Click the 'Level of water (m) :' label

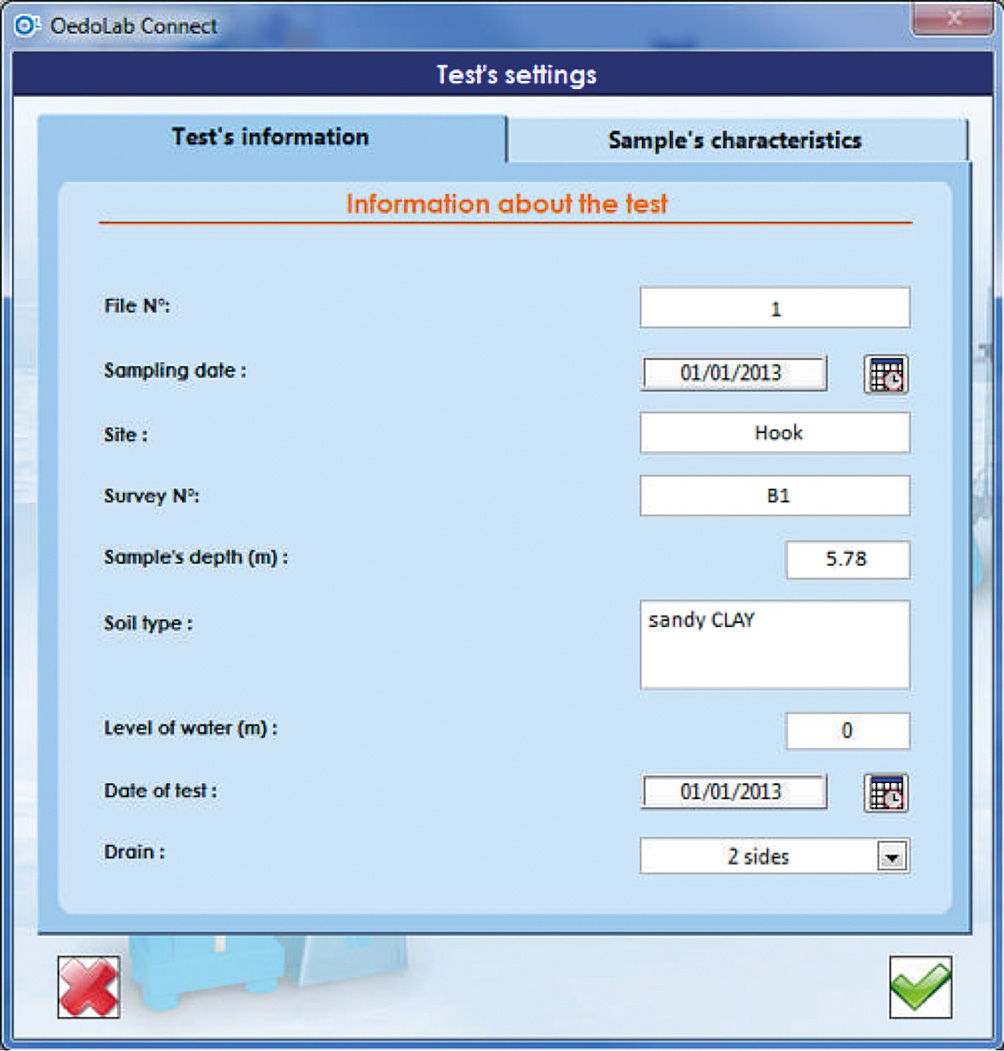point(191,728)
